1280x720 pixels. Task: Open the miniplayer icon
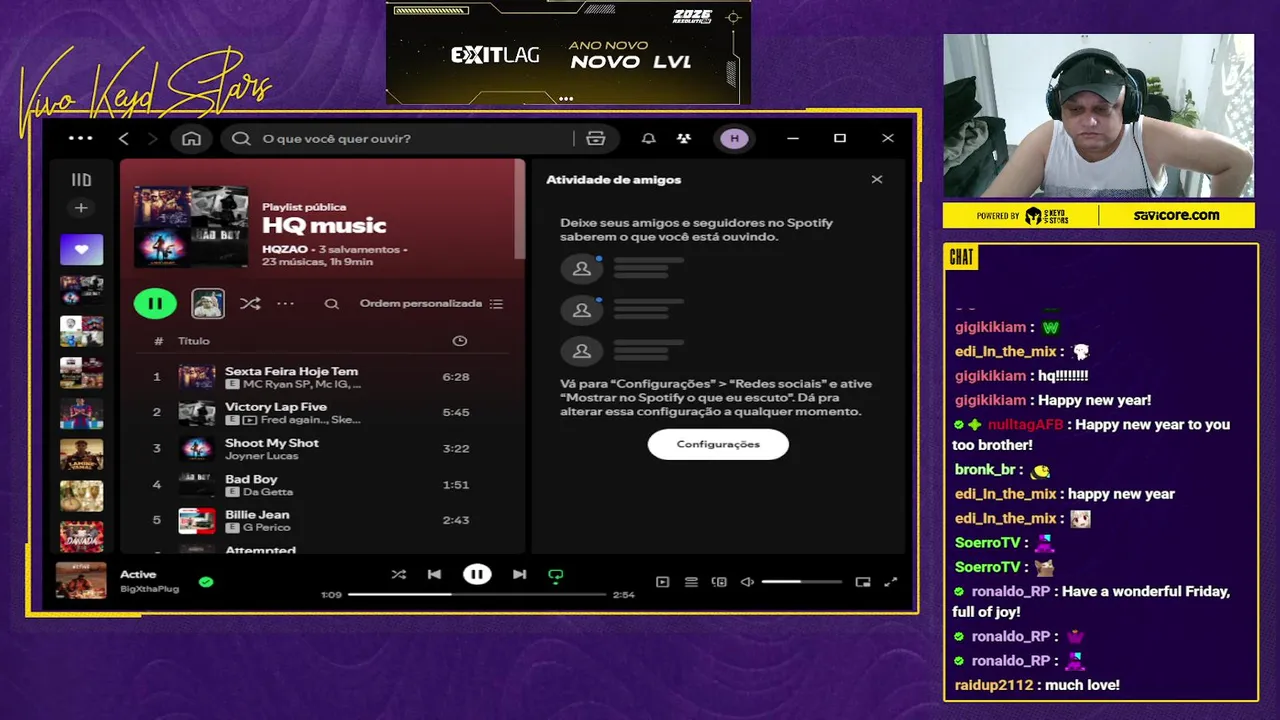pyautogui.click(x=863, y=582)
